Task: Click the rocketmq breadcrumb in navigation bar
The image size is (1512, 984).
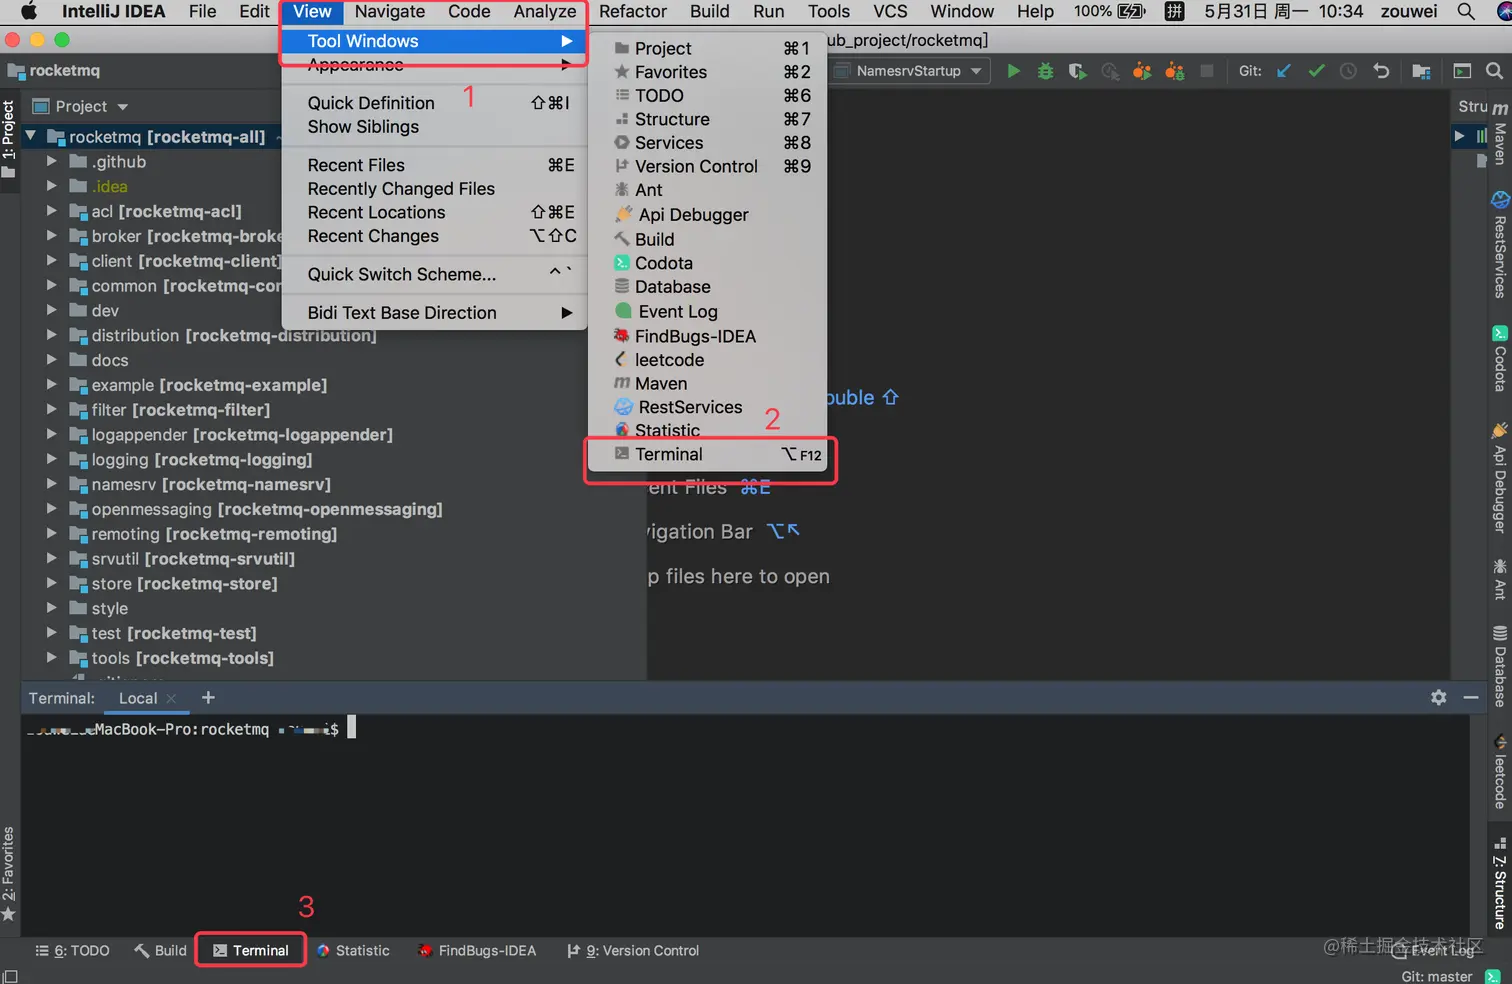Action: coord(54,71)
